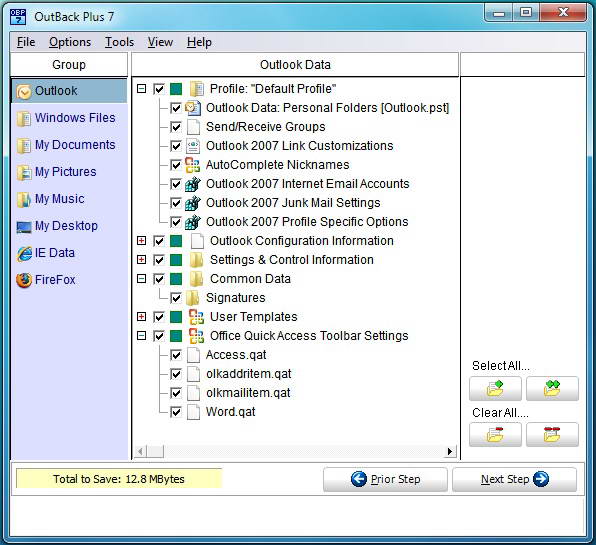
Task: Click the Outlook Data column header
Action: [x=295, y=65]
